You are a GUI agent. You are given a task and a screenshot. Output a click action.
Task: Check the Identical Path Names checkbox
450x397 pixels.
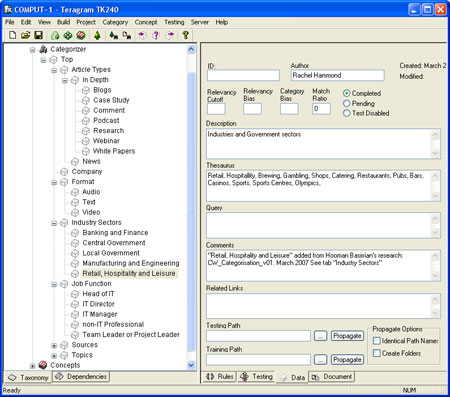377,341
